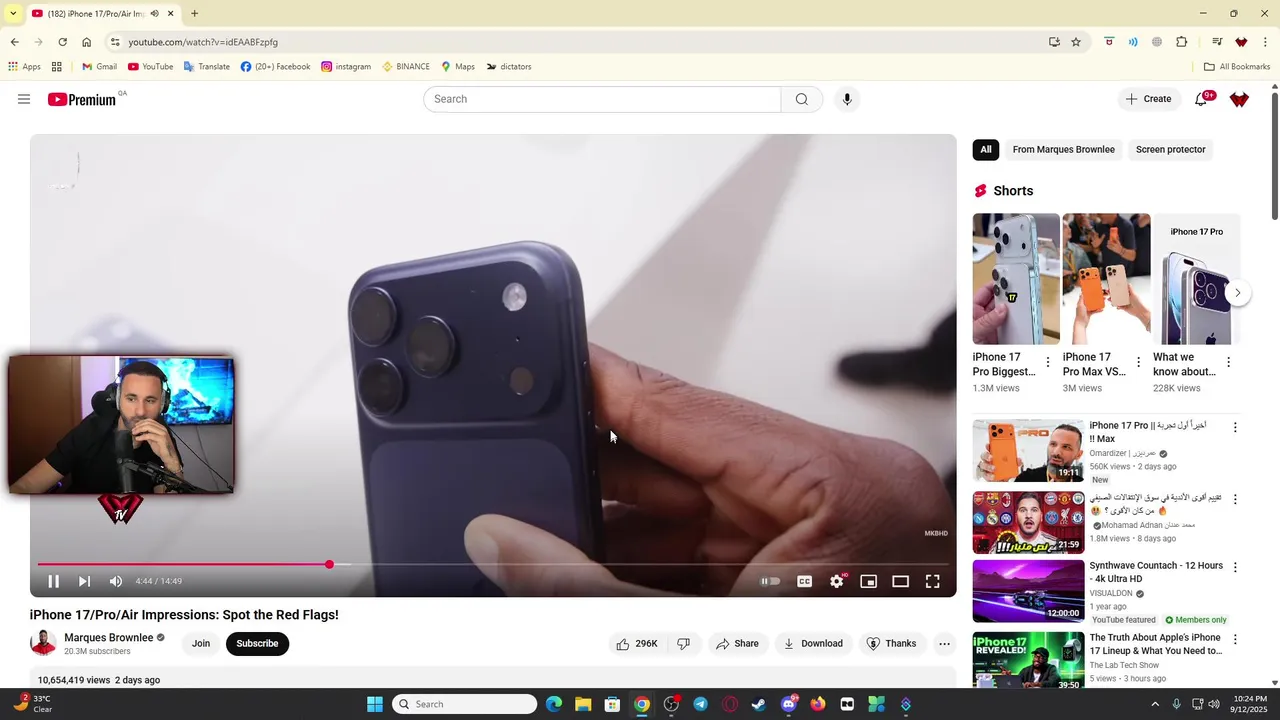Screen dimensions: 1280x720
Task: Open All Bookmarks folder
Action: click(x=1237, y=67)
